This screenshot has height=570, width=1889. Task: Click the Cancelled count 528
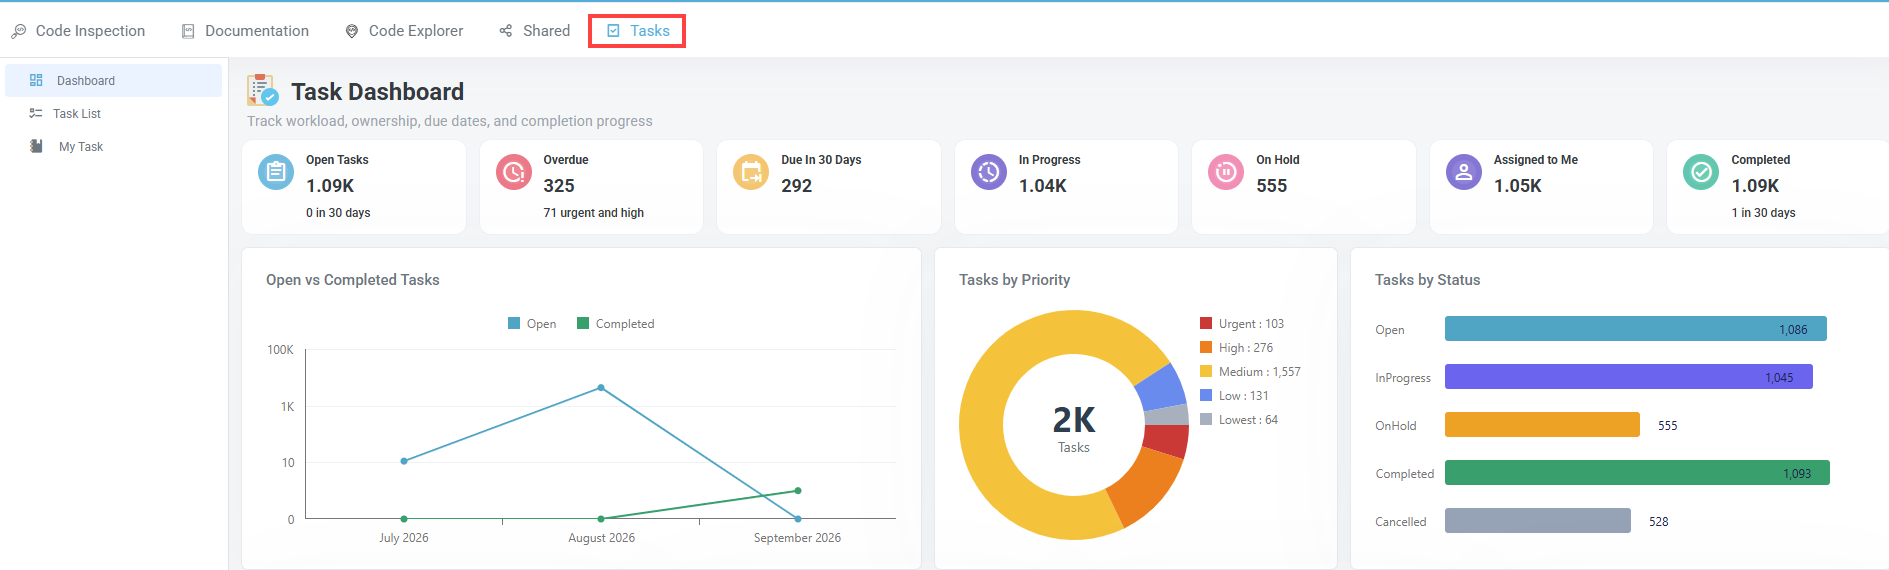(x=1659, y=522)
